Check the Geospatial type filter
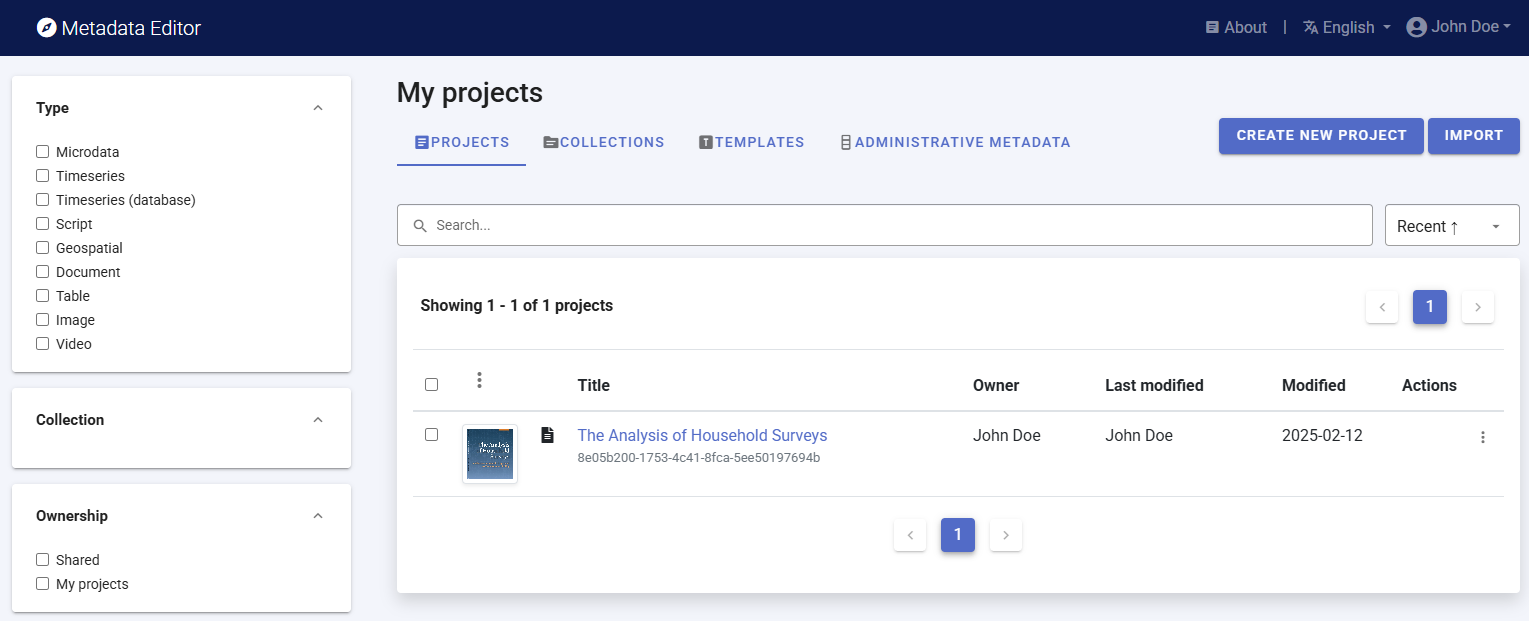The height and width of the screenshot is (621, 1529). pyautogui.click(x=42, y=248)
